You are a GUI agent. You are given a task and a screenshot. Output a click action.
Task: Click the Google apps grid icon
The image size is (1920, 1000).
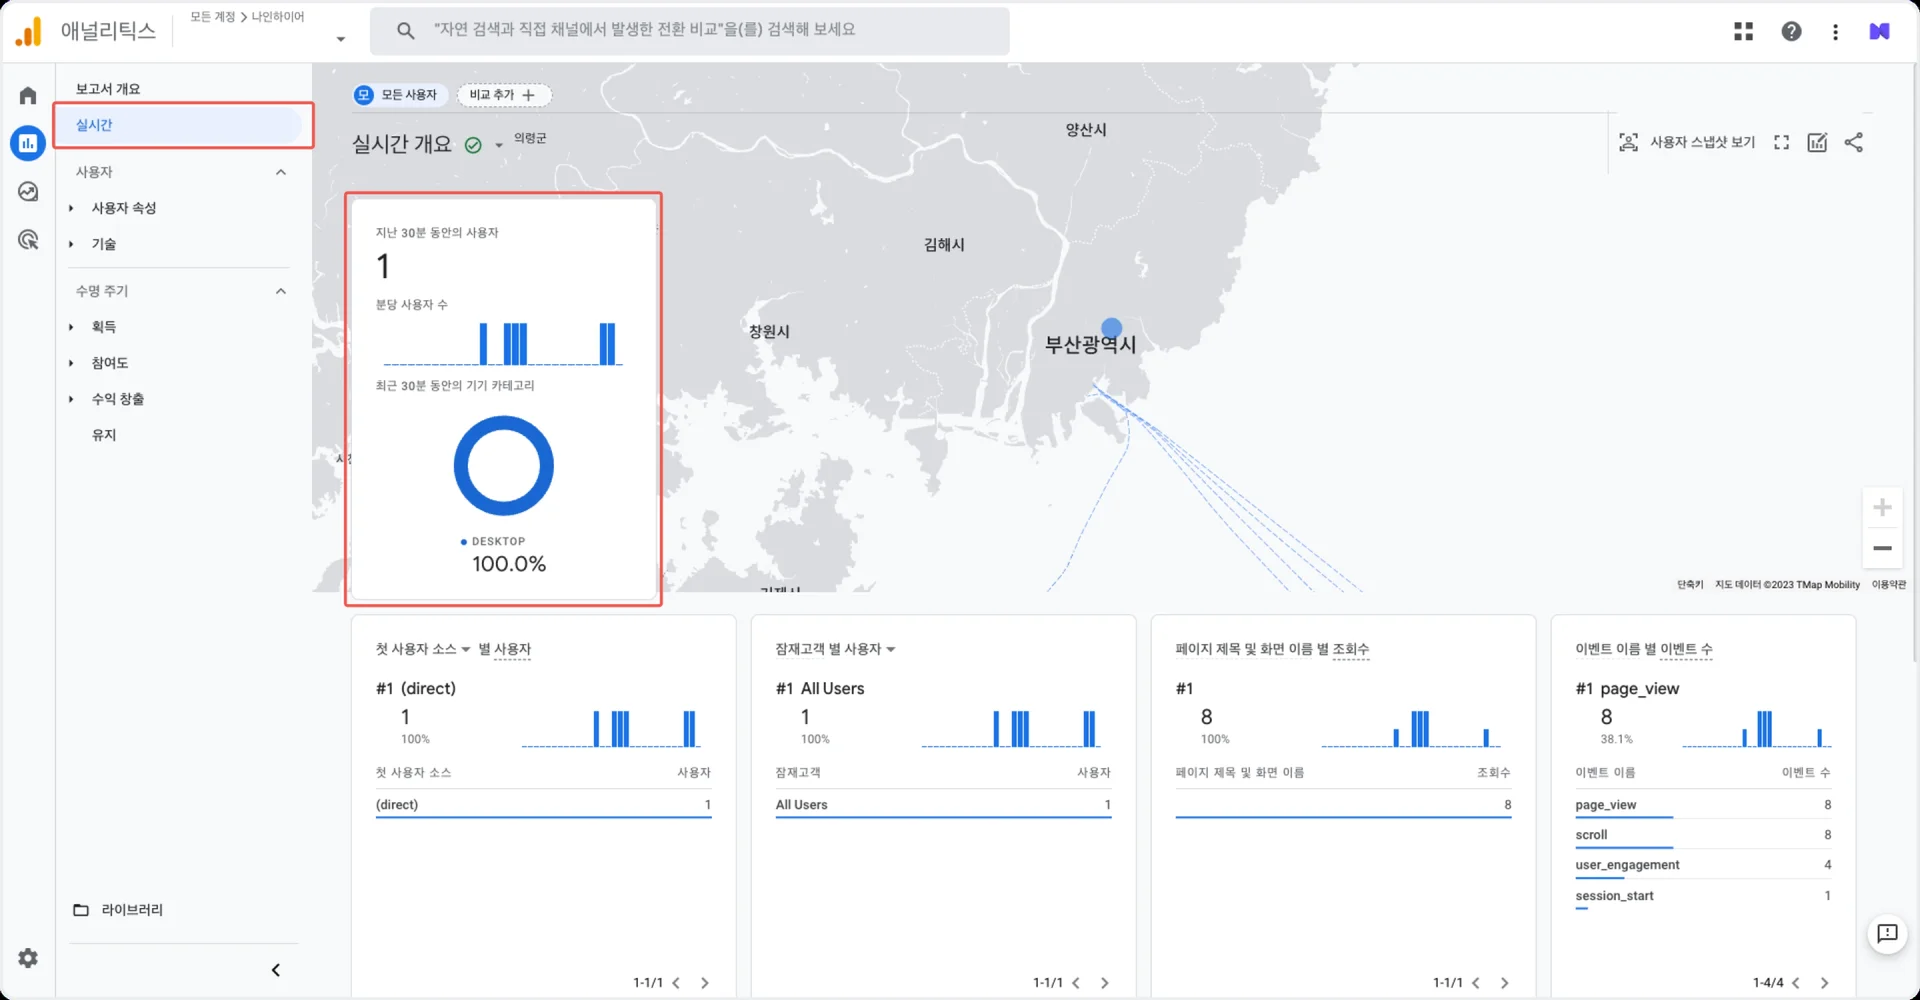click(1743, 32)
